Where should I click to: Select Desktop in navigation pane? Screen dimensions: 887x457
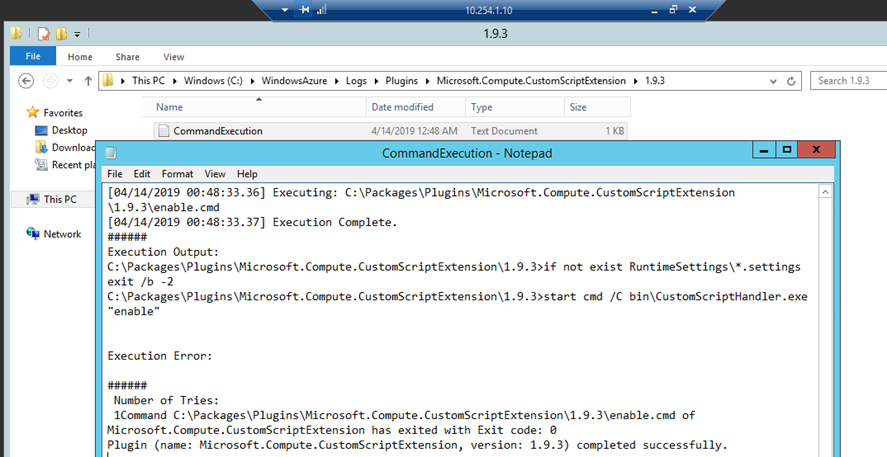(70, 130)
